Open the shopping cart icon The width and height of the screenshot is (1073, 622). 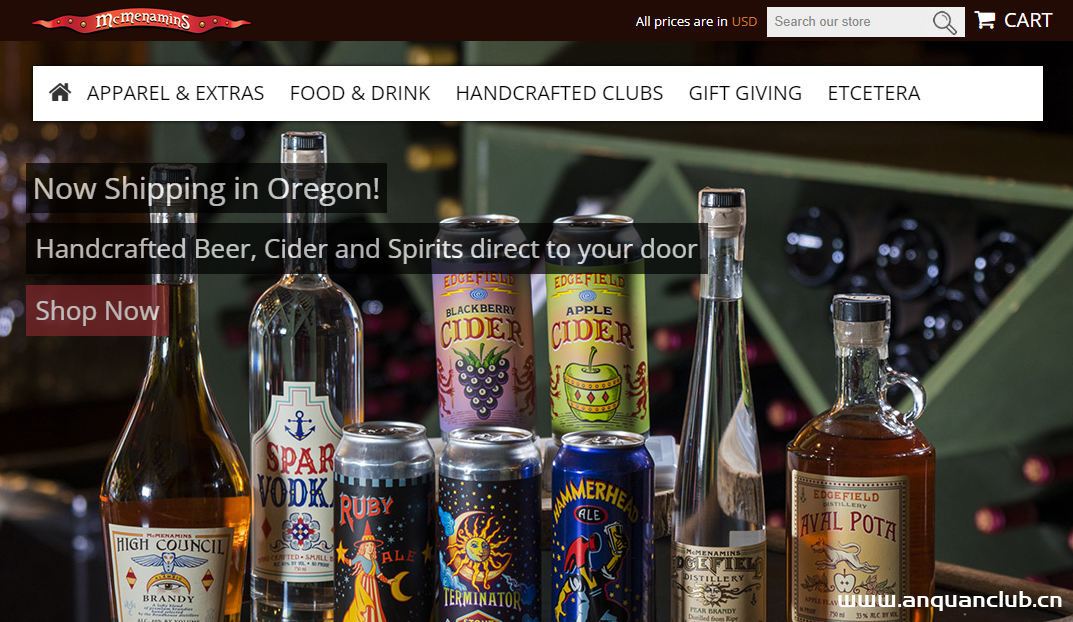[985, 20]
